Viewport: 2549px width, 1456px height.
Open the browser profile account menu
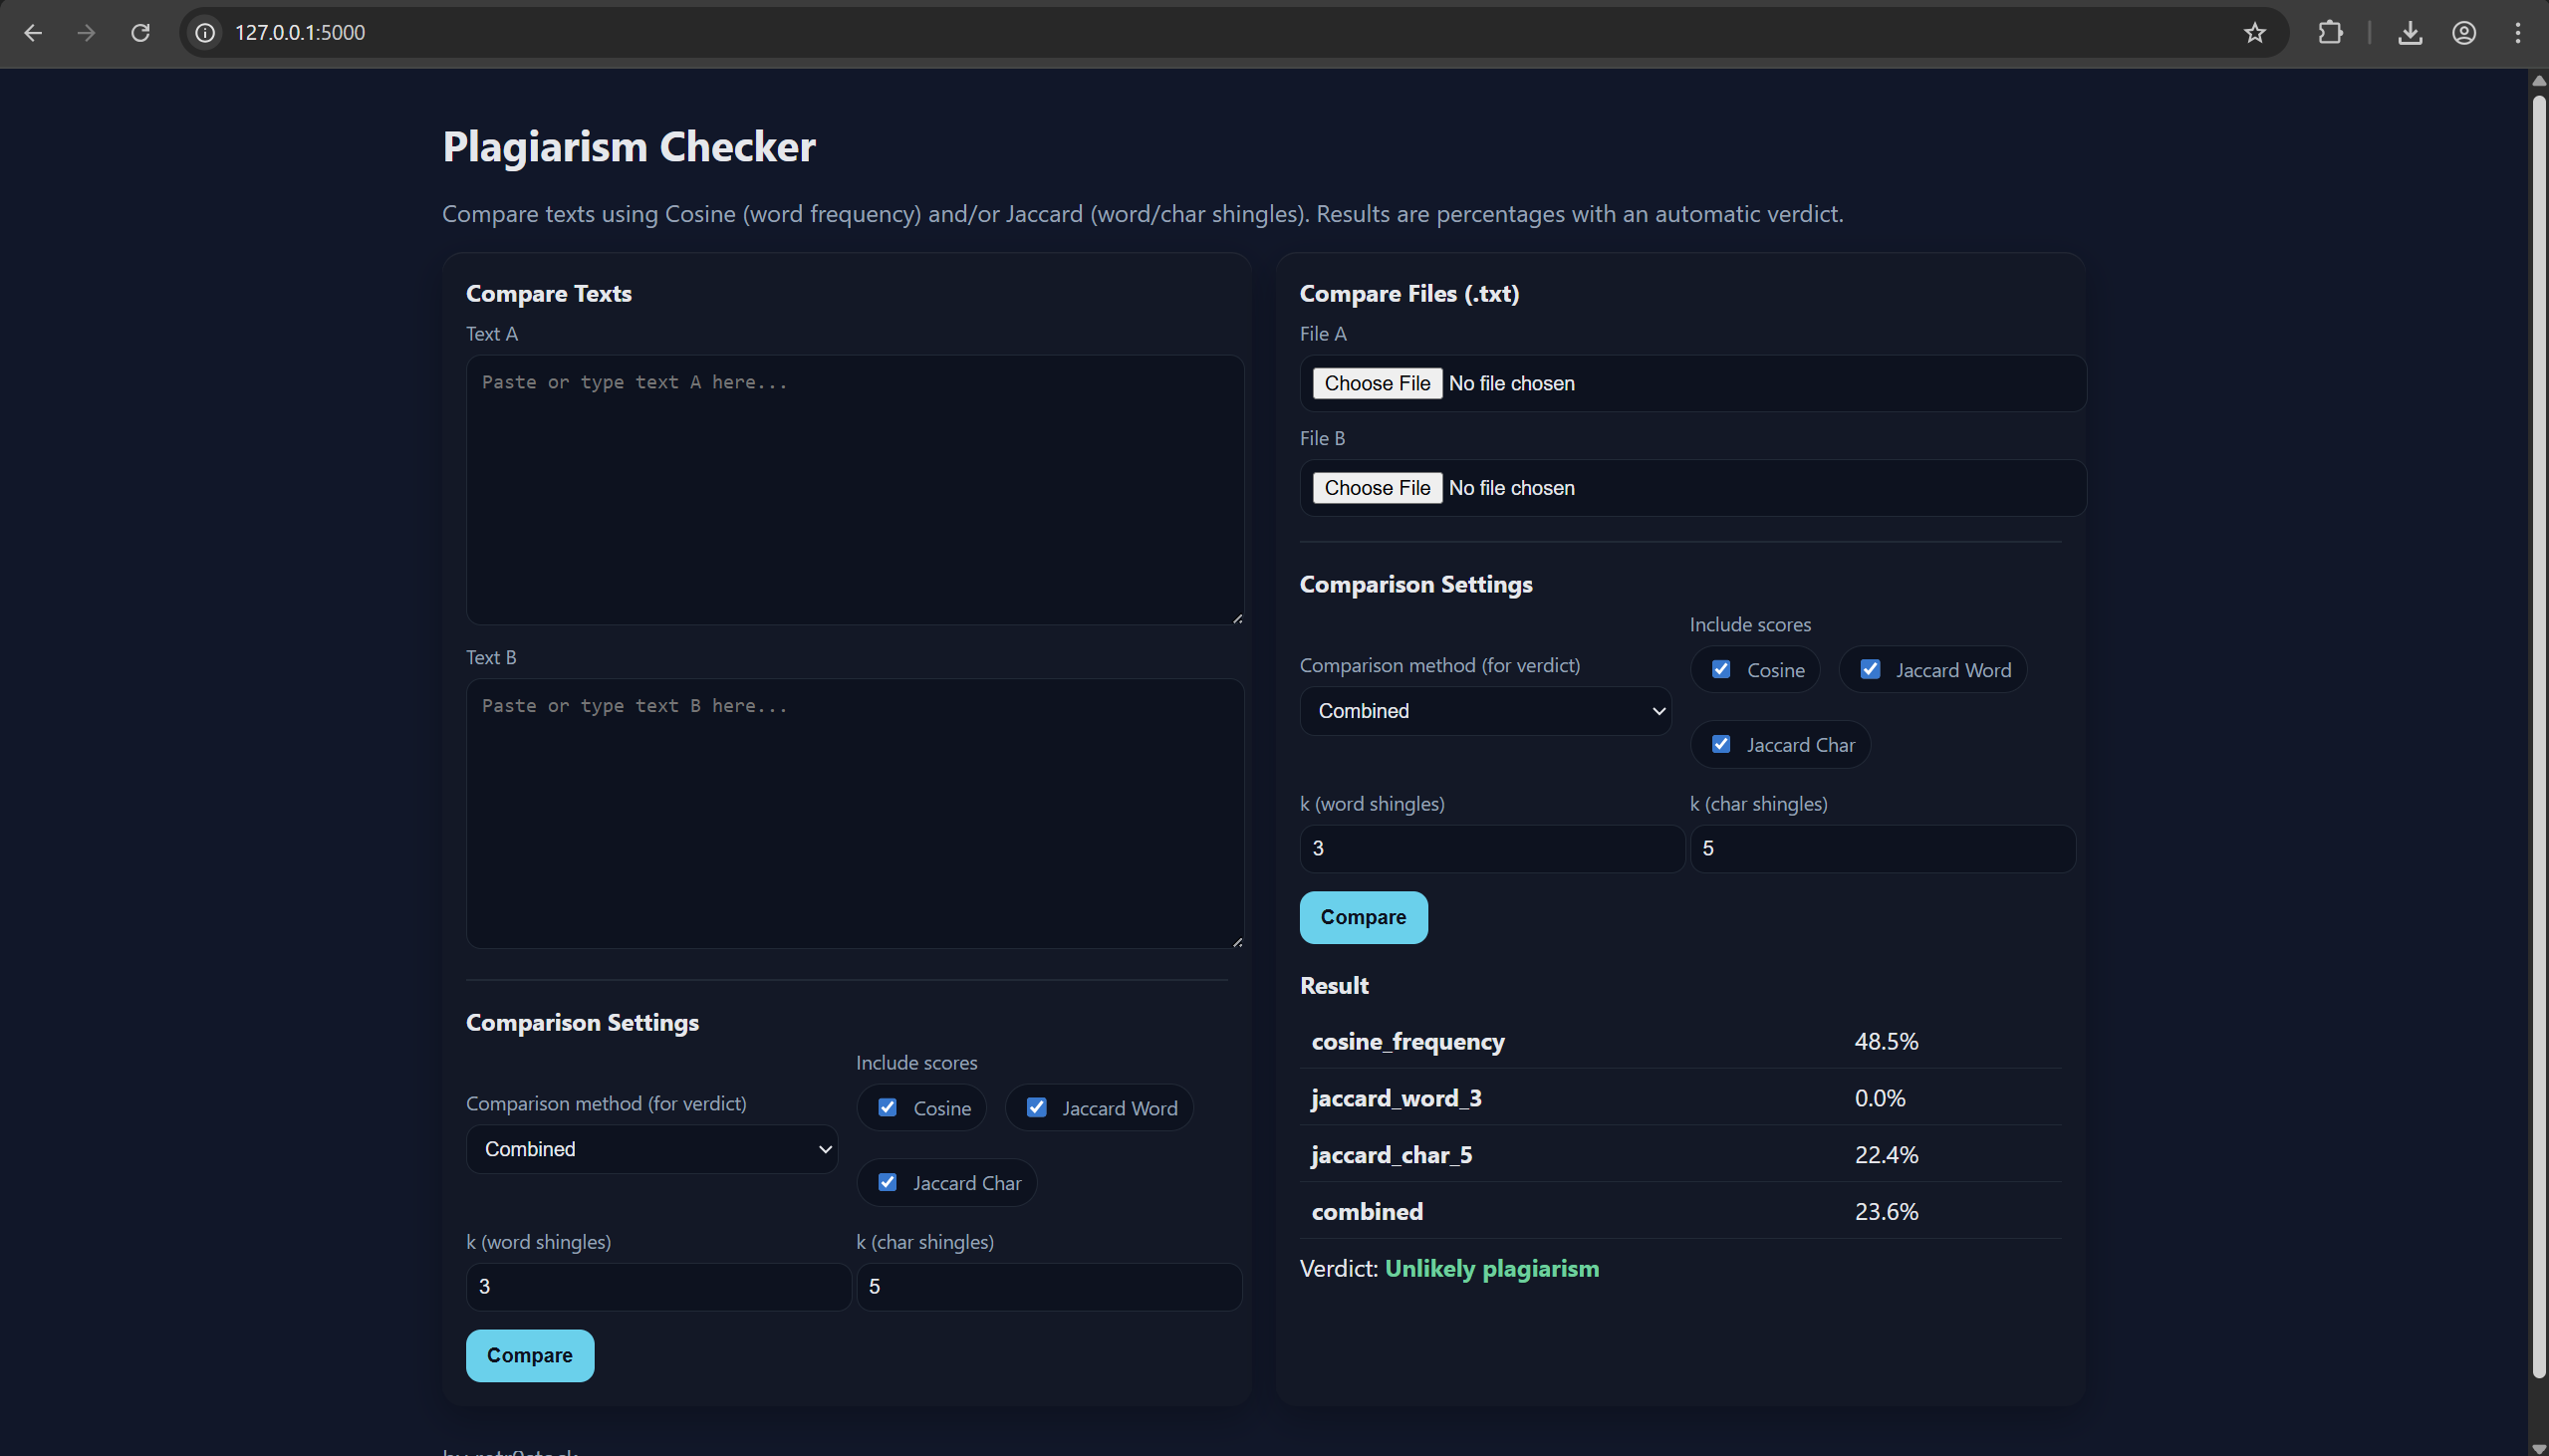click(x=2464, y=33)
